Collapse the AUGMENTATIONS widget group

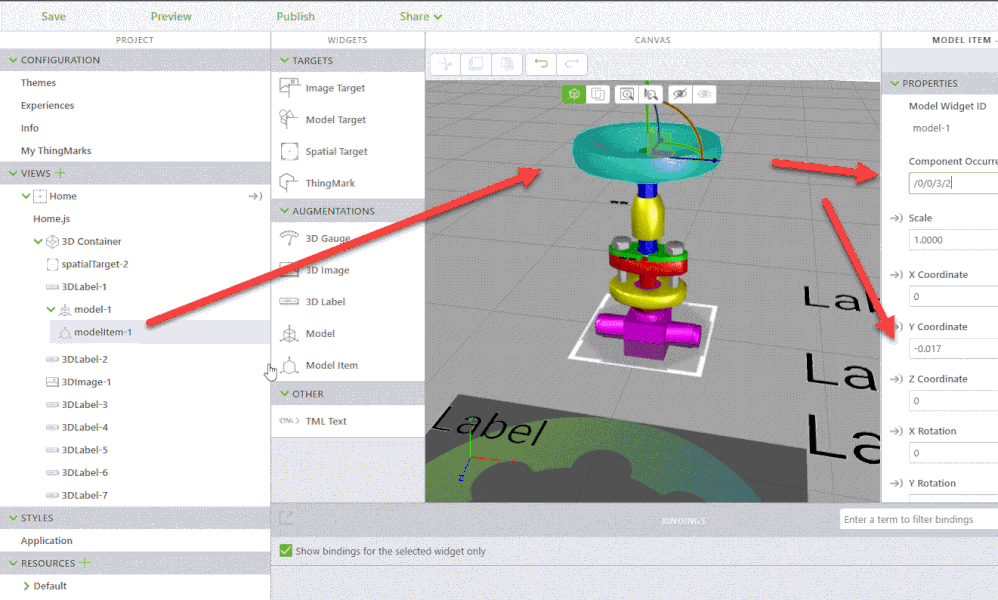click(x=285, y=211)
